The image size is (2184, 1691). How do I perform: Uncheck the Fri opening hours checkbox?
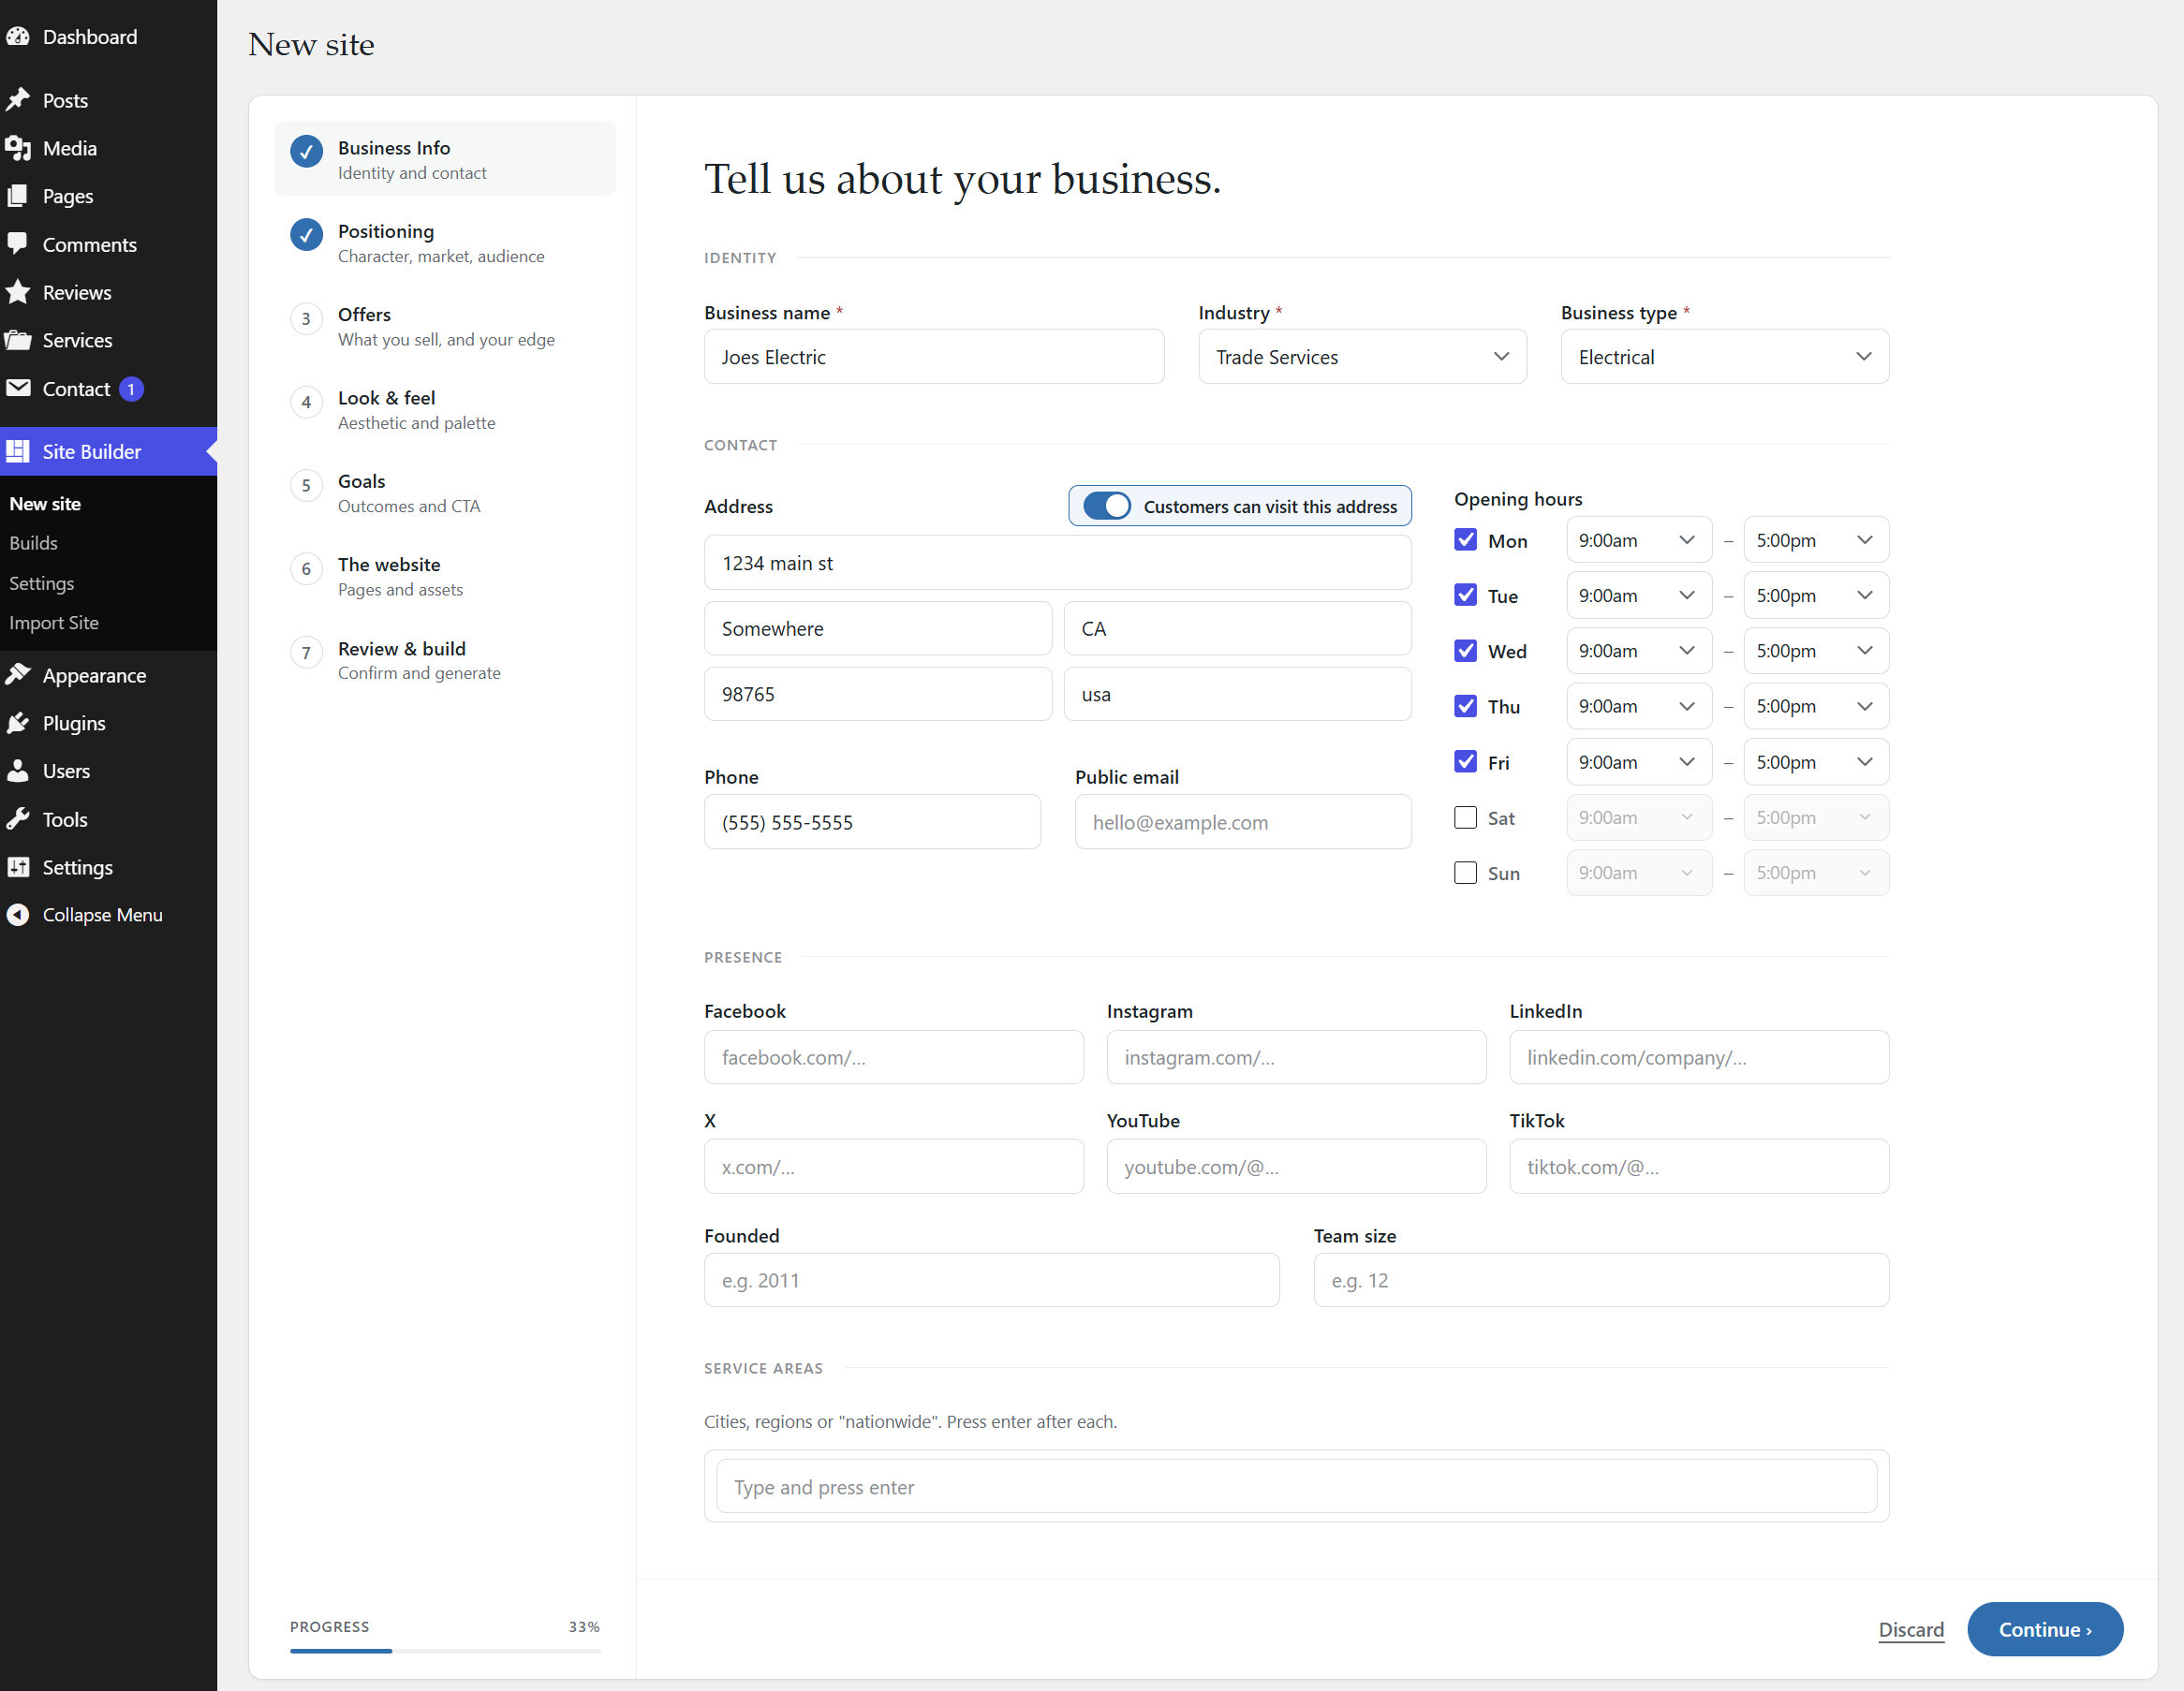[x=1465, y=762]
